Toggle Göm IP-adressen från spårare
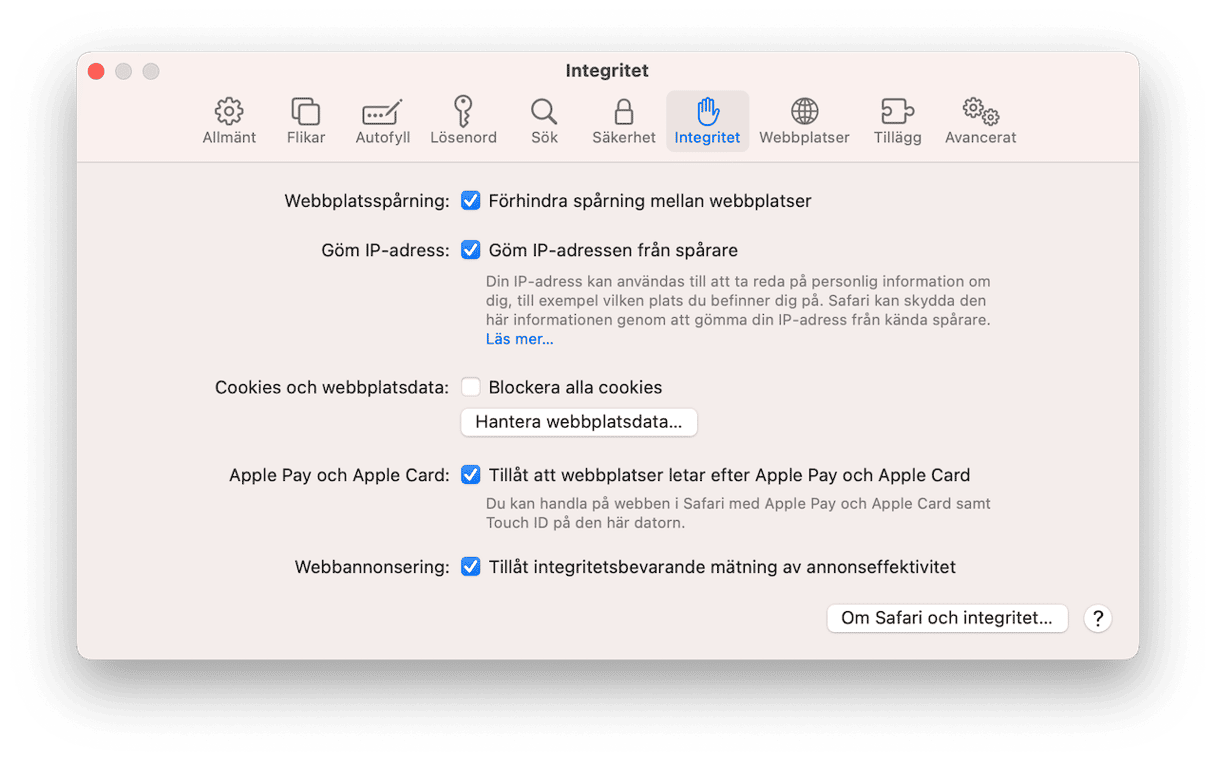1216x761 pixels. pos(470,250)
